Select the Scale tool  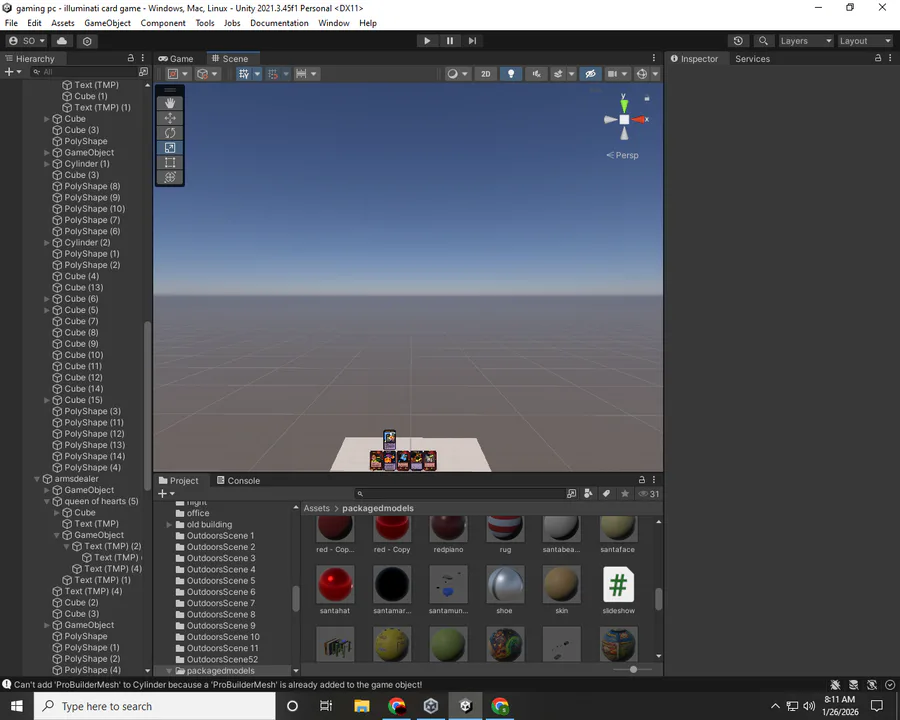(169, 147)
